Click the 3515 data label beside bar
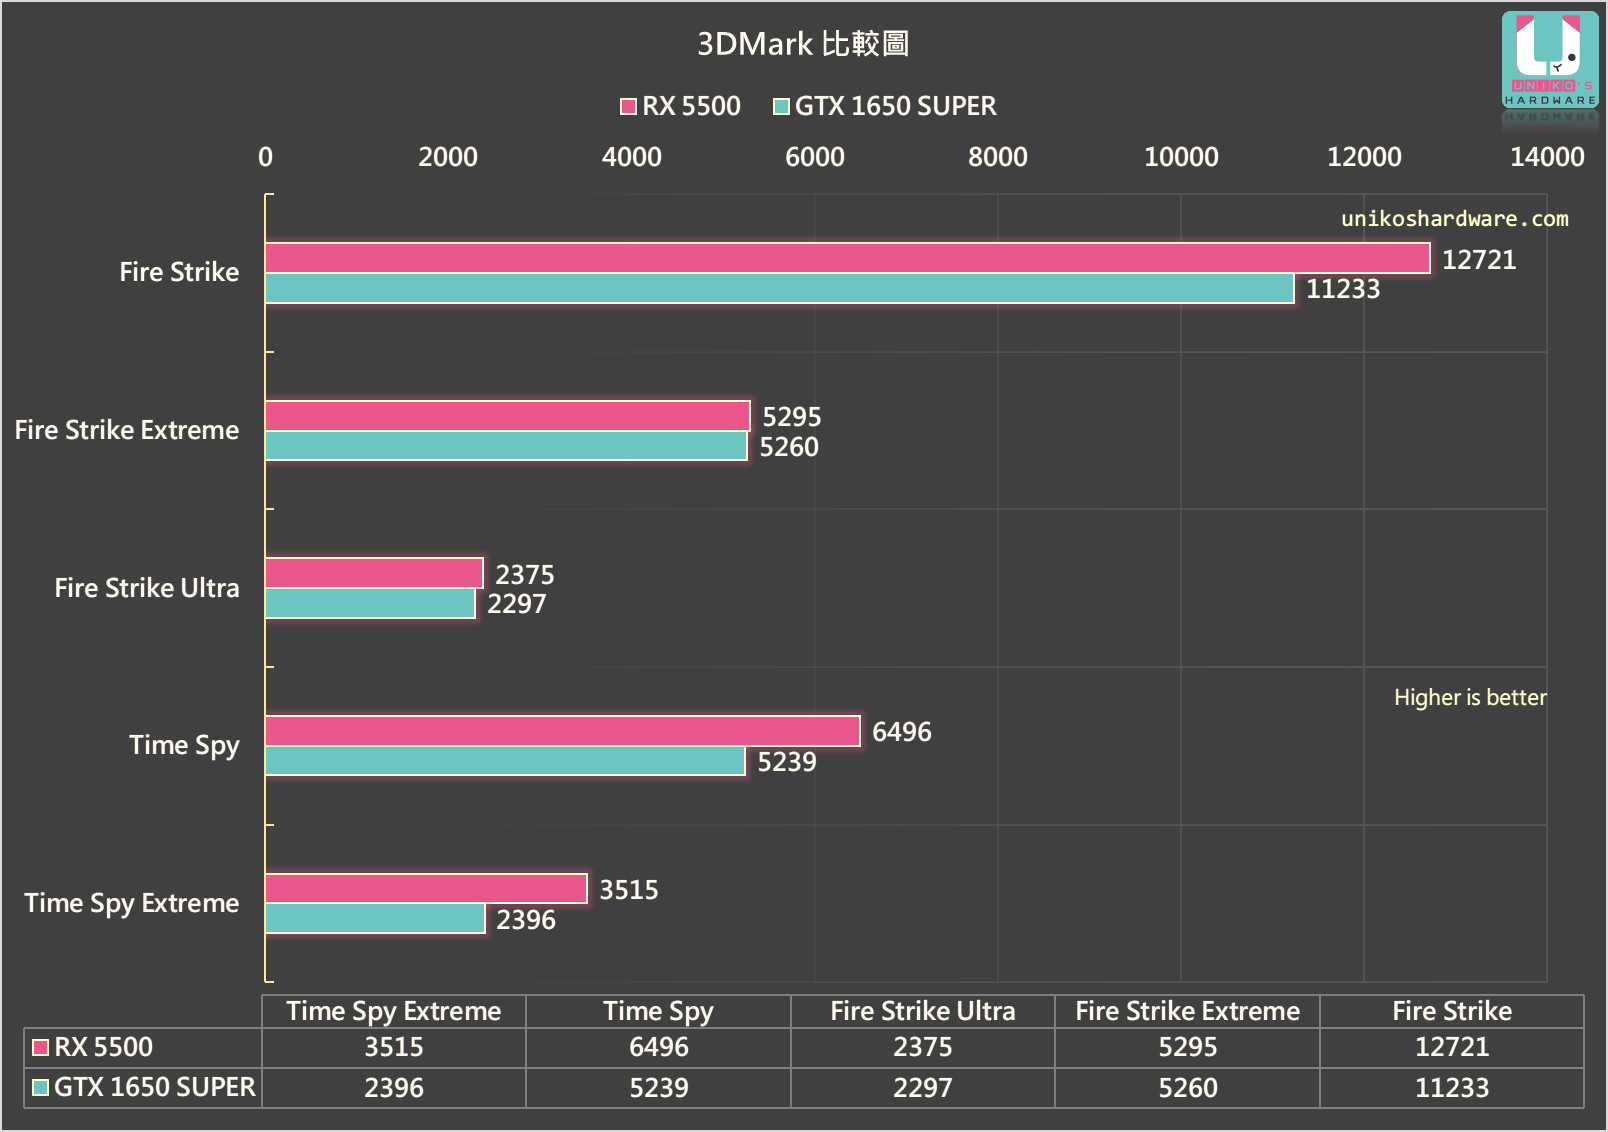Screen dimensions: 1608x1132 click(629, 890)
